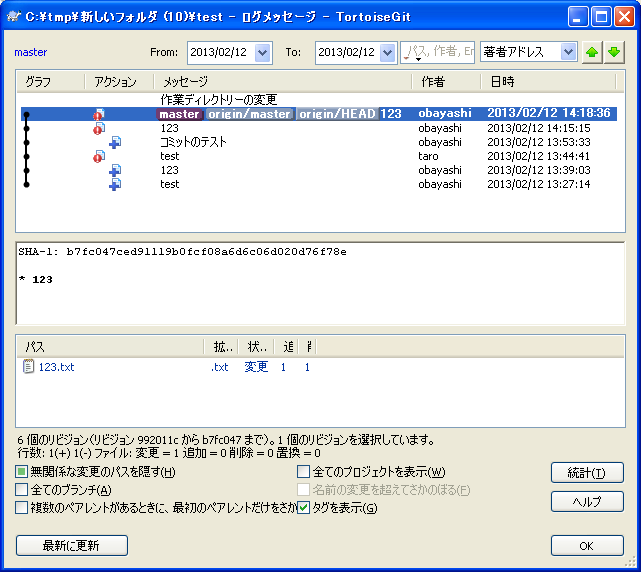Uncheck the タグを表示 checkbox

point(304,508)
